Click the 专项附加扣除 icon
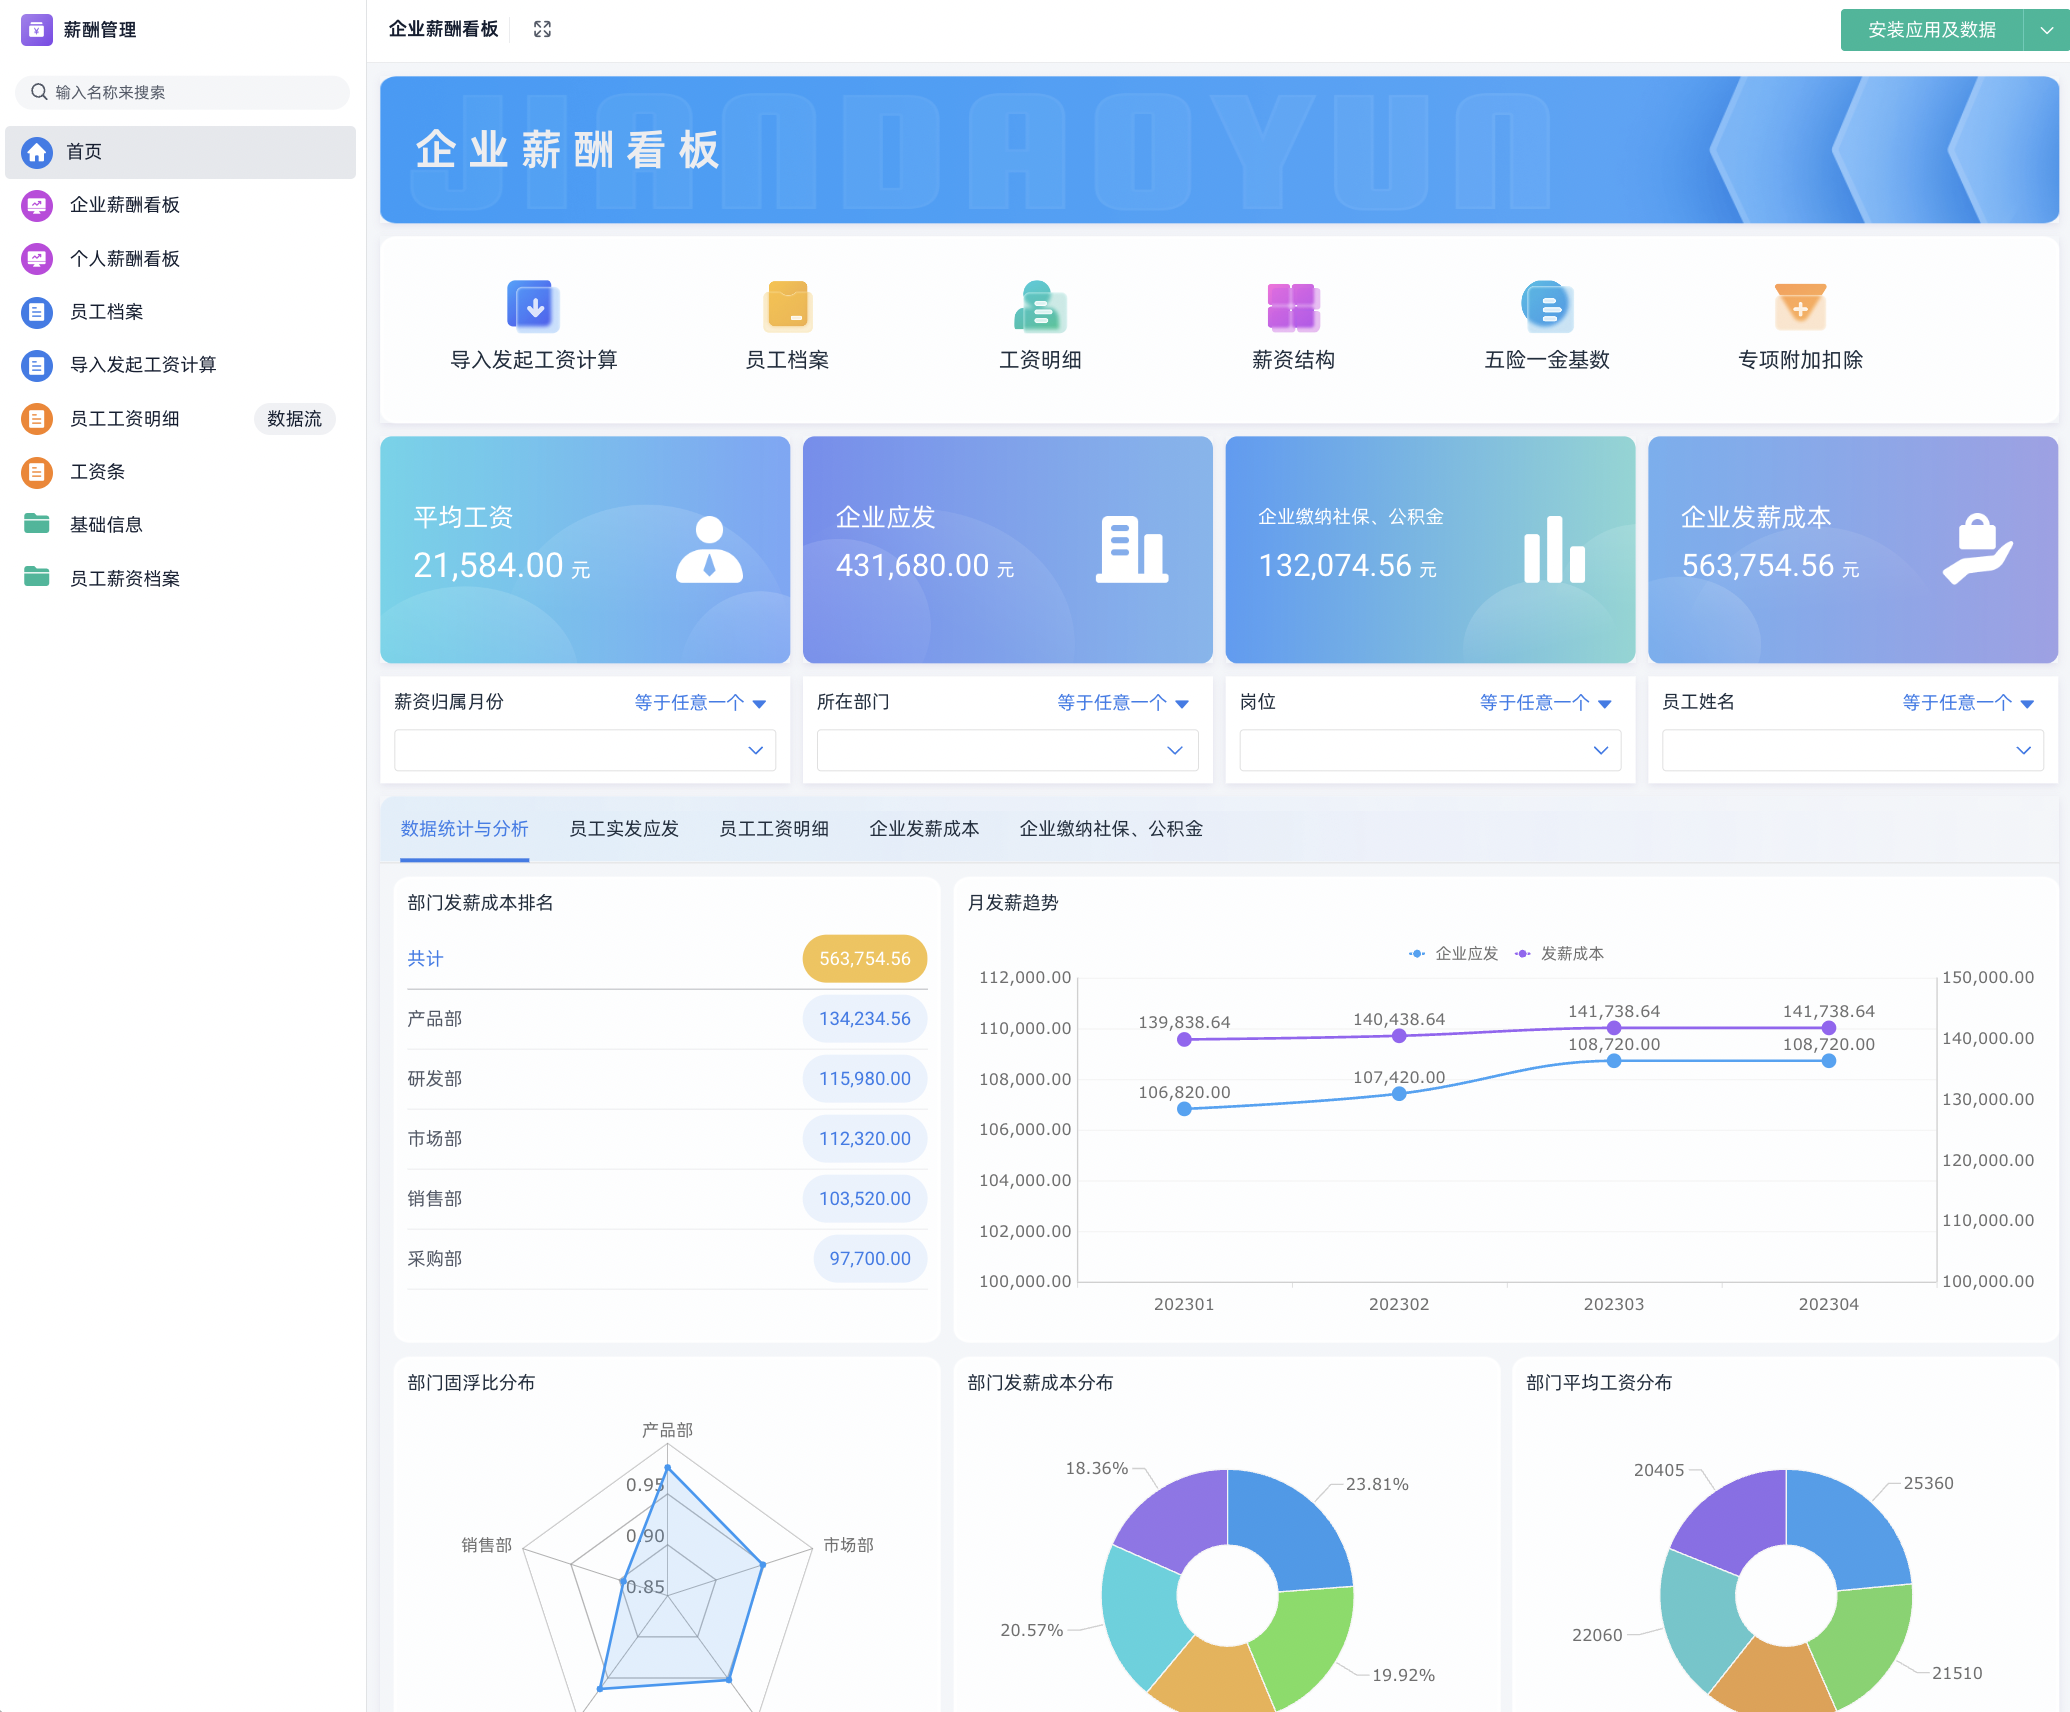The image size is (2070, 1712). [x=1800, y=306]
